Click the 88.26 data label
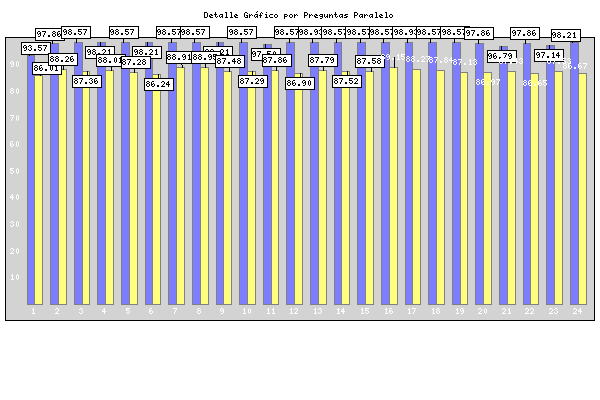 click(x=62, y=59)
